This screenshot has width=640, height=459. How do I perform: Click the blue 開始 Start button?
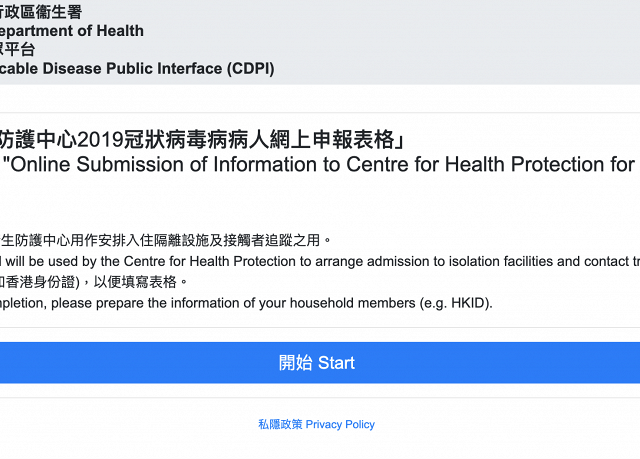point(320,363)
